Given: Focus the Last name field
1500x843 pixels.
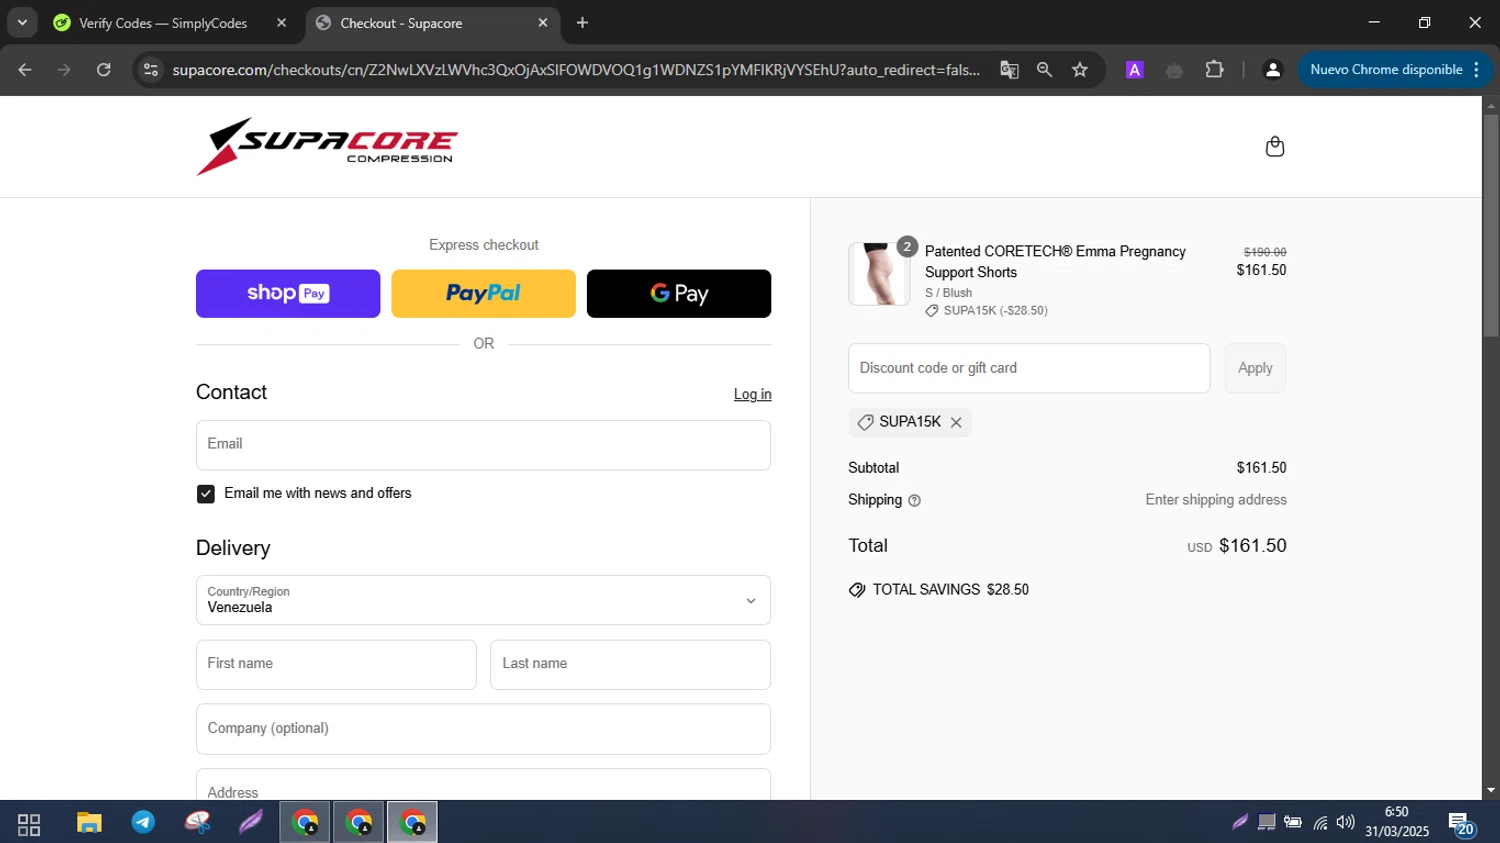Looking at the screenshot, I should click(630, 664).
